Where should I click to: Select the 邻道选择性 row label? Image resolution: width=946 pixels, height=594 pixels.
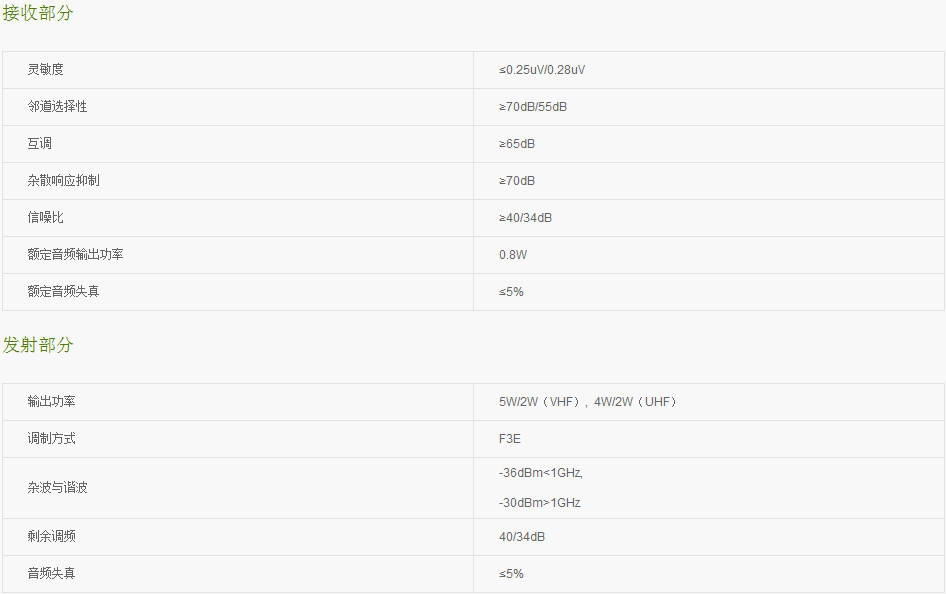(x=57, y=107)
